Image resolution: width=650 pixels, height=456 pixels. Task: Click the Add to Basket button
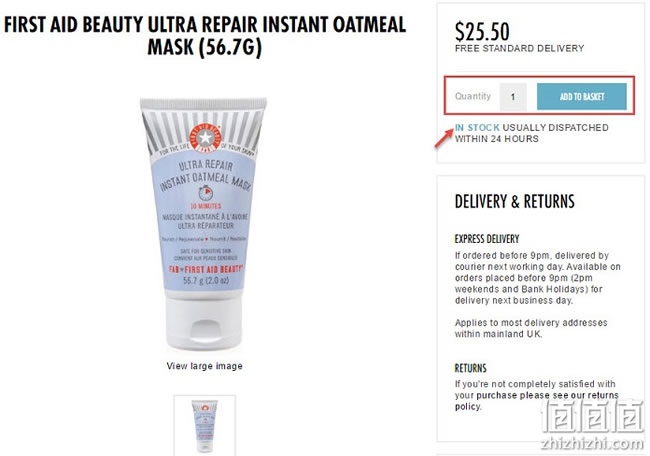point(582,97)
